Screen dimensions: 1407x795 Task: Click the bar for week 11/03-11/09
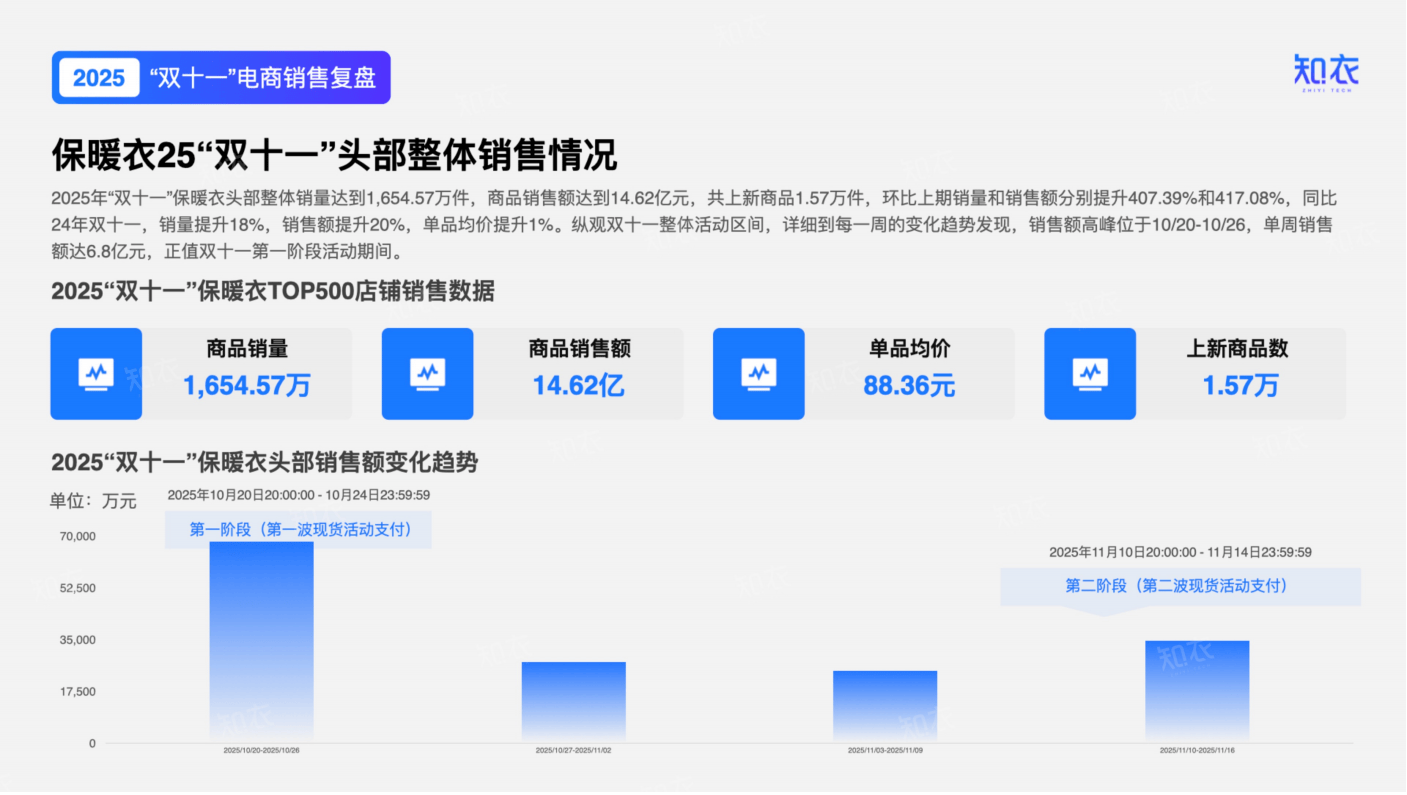(885, 706)
